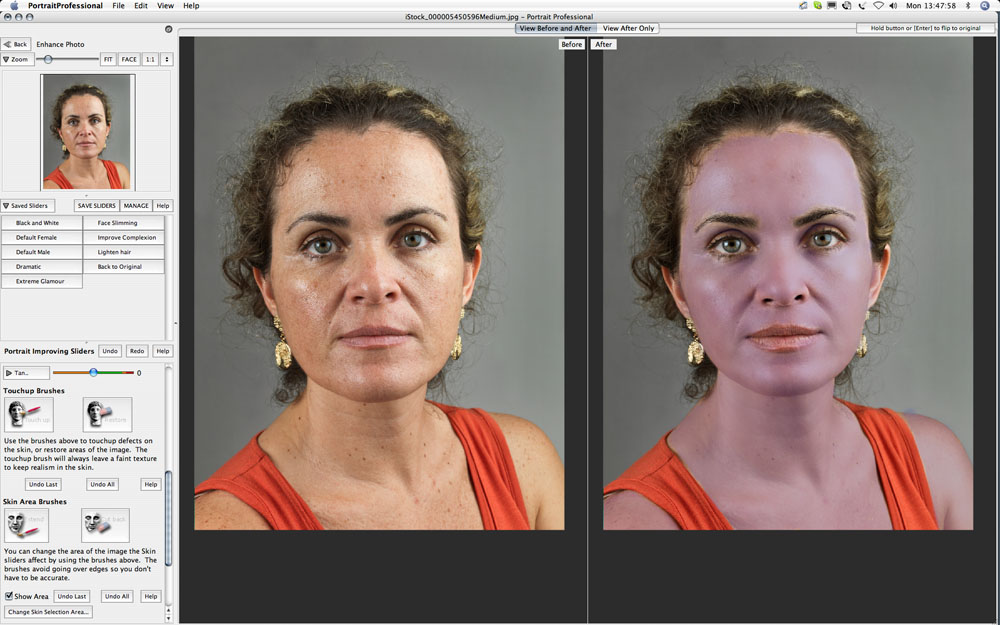Open the File menu
The height and width of the screenshot is (625, 1000).
tap(118, 6)
